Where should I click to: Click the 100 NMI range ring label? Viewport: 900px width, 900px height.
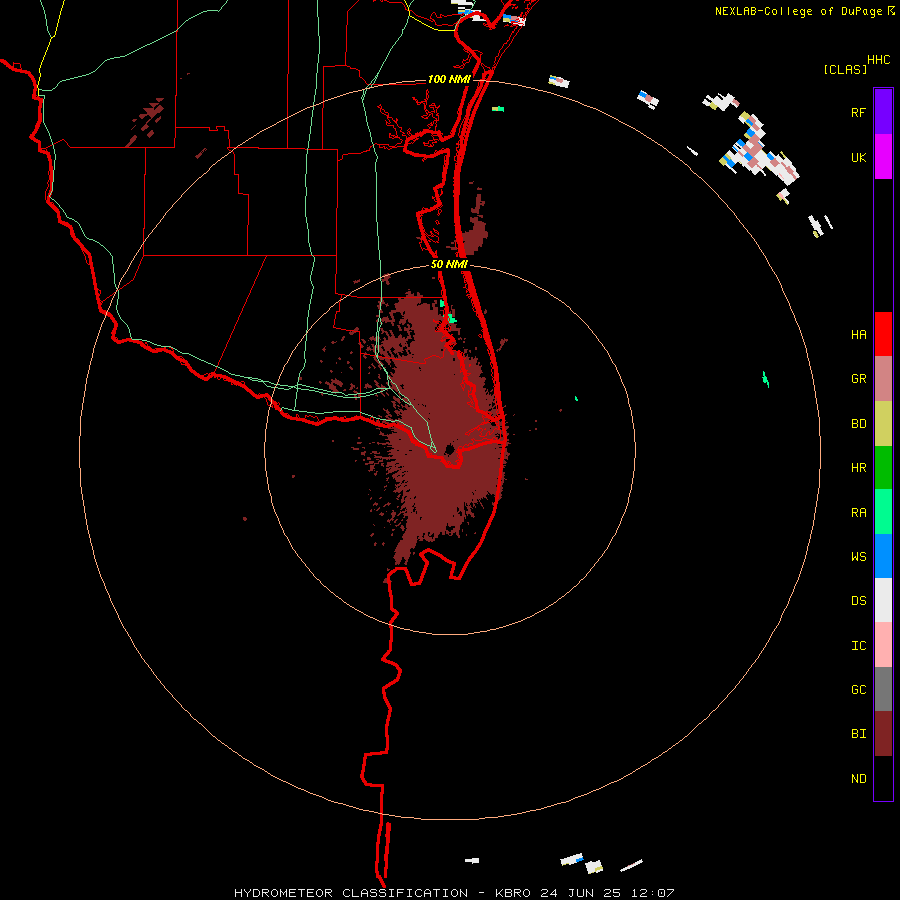click(449, 79)
